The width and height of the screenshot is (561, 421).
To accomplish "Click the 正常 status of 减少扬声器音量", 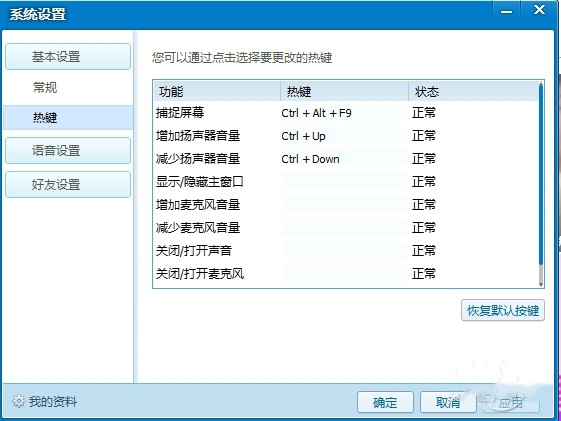I will 424,159.
